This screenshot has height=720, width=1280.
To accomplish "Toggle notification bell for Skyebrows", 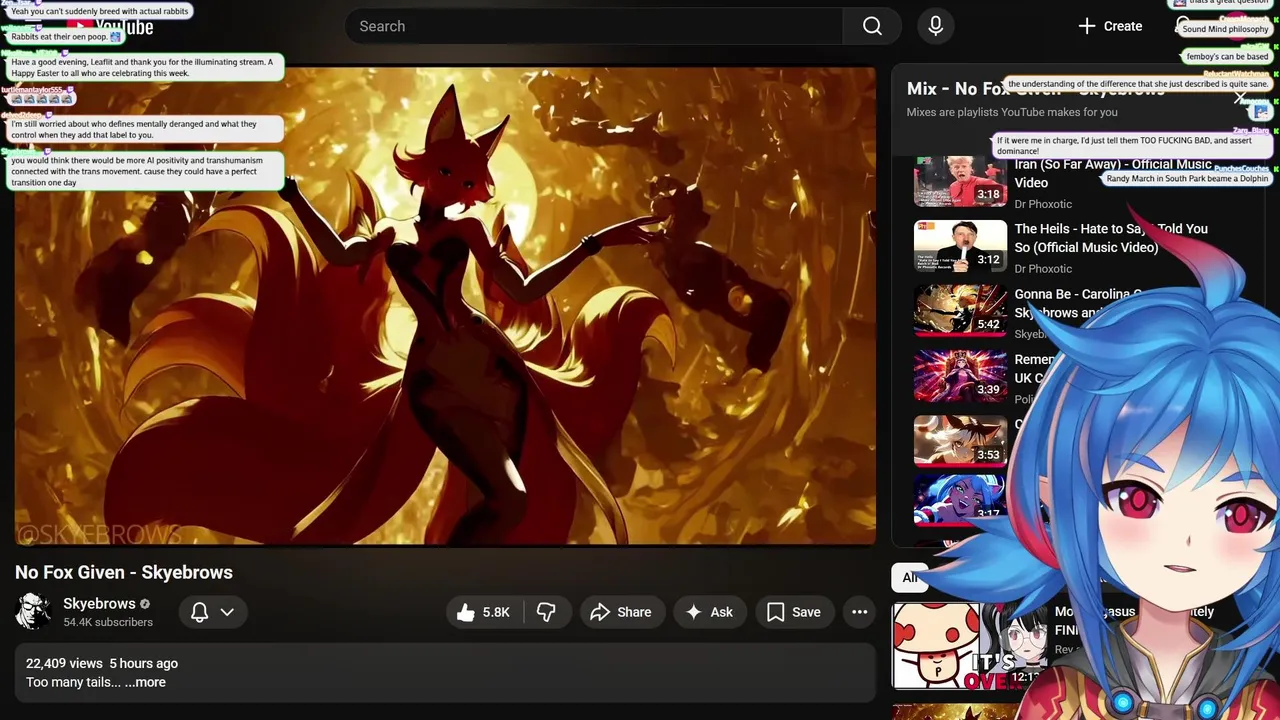I will 199,612.
